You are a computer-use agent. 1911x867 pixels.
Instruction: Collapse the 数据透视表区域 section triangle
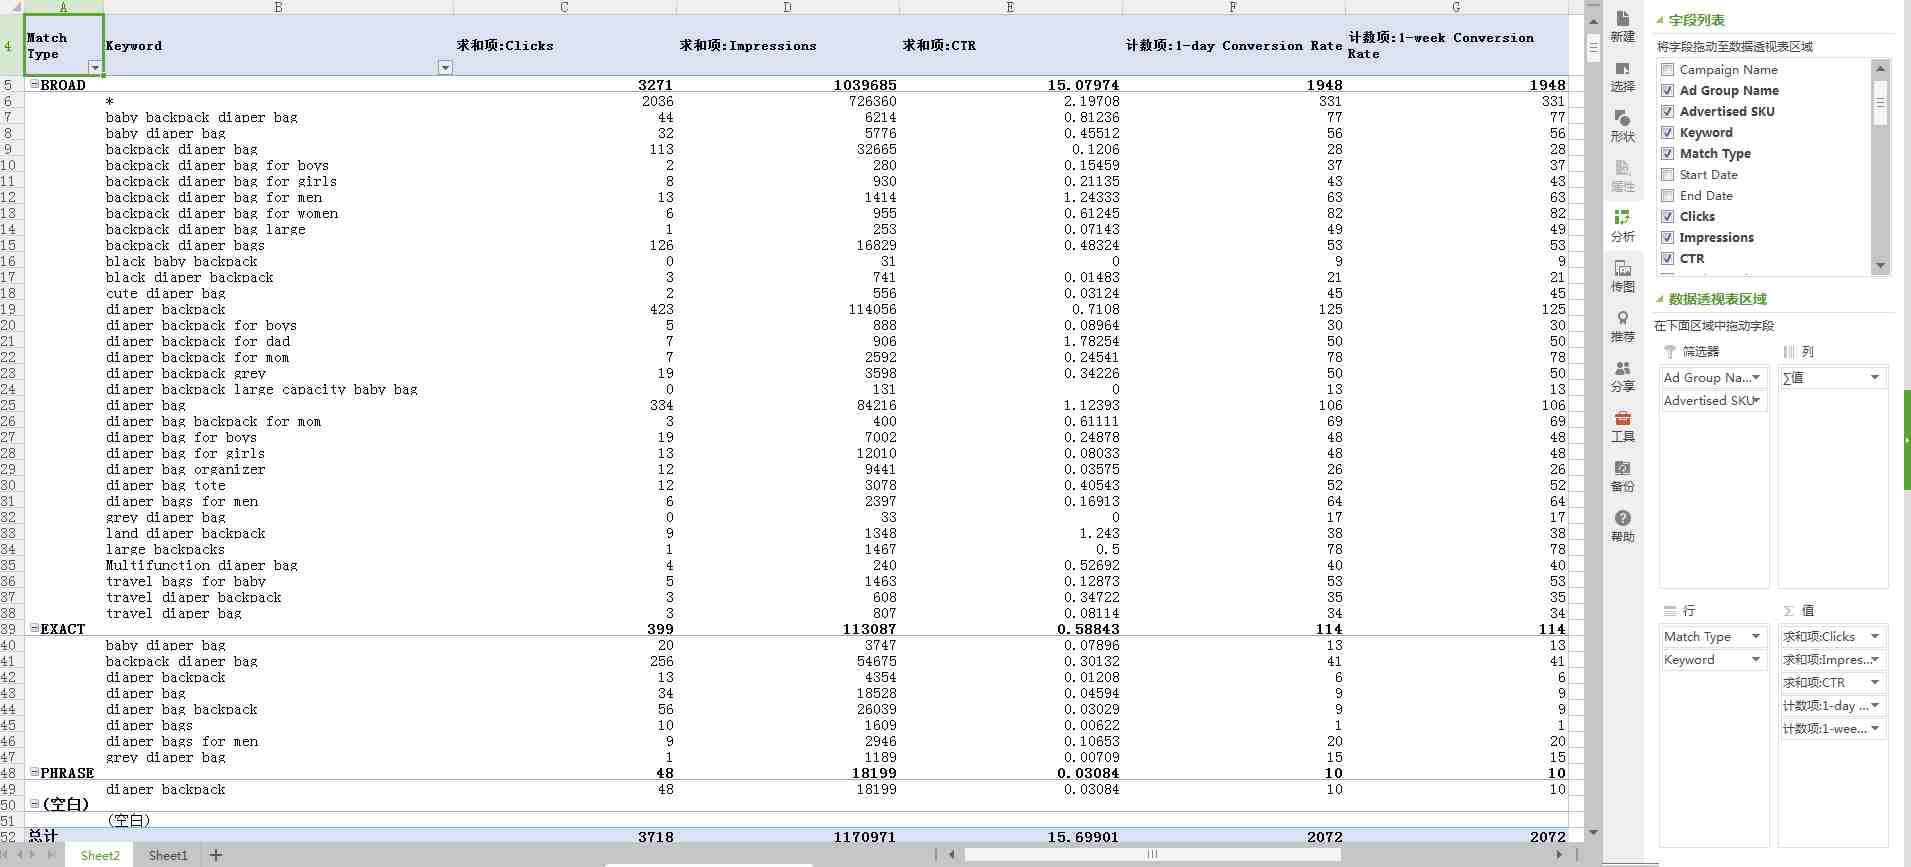pos(1660,299)
